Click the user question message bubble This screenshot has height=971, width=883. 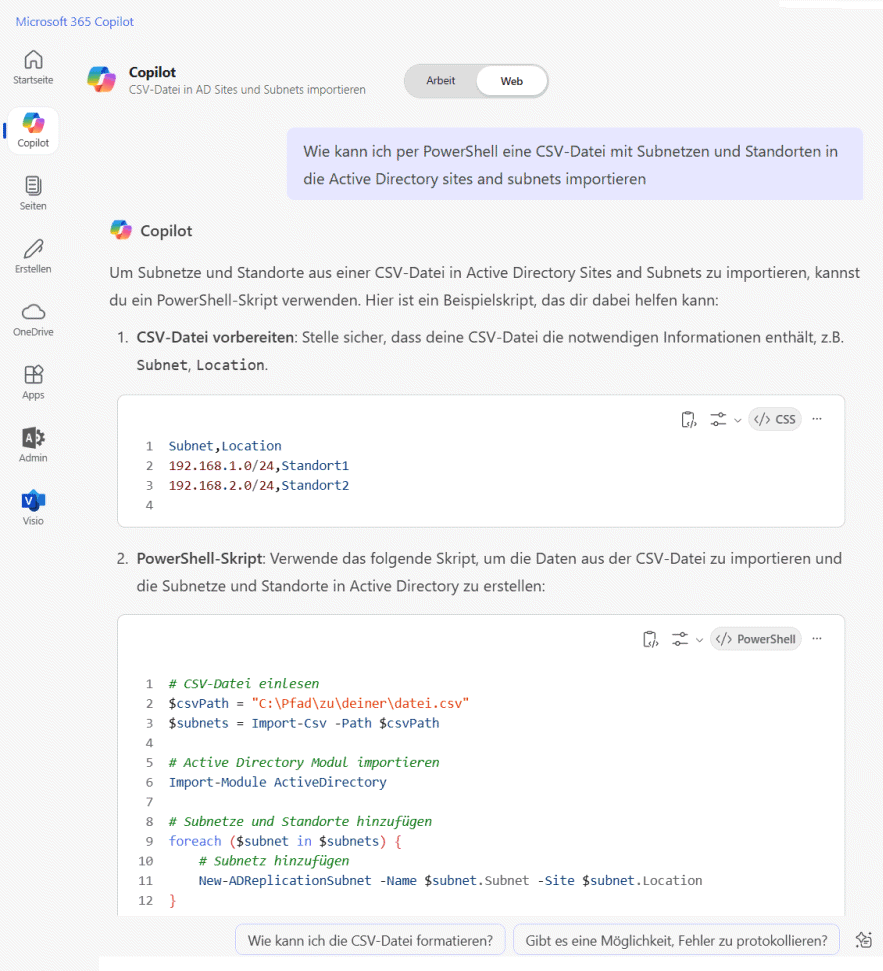point(575,164)
